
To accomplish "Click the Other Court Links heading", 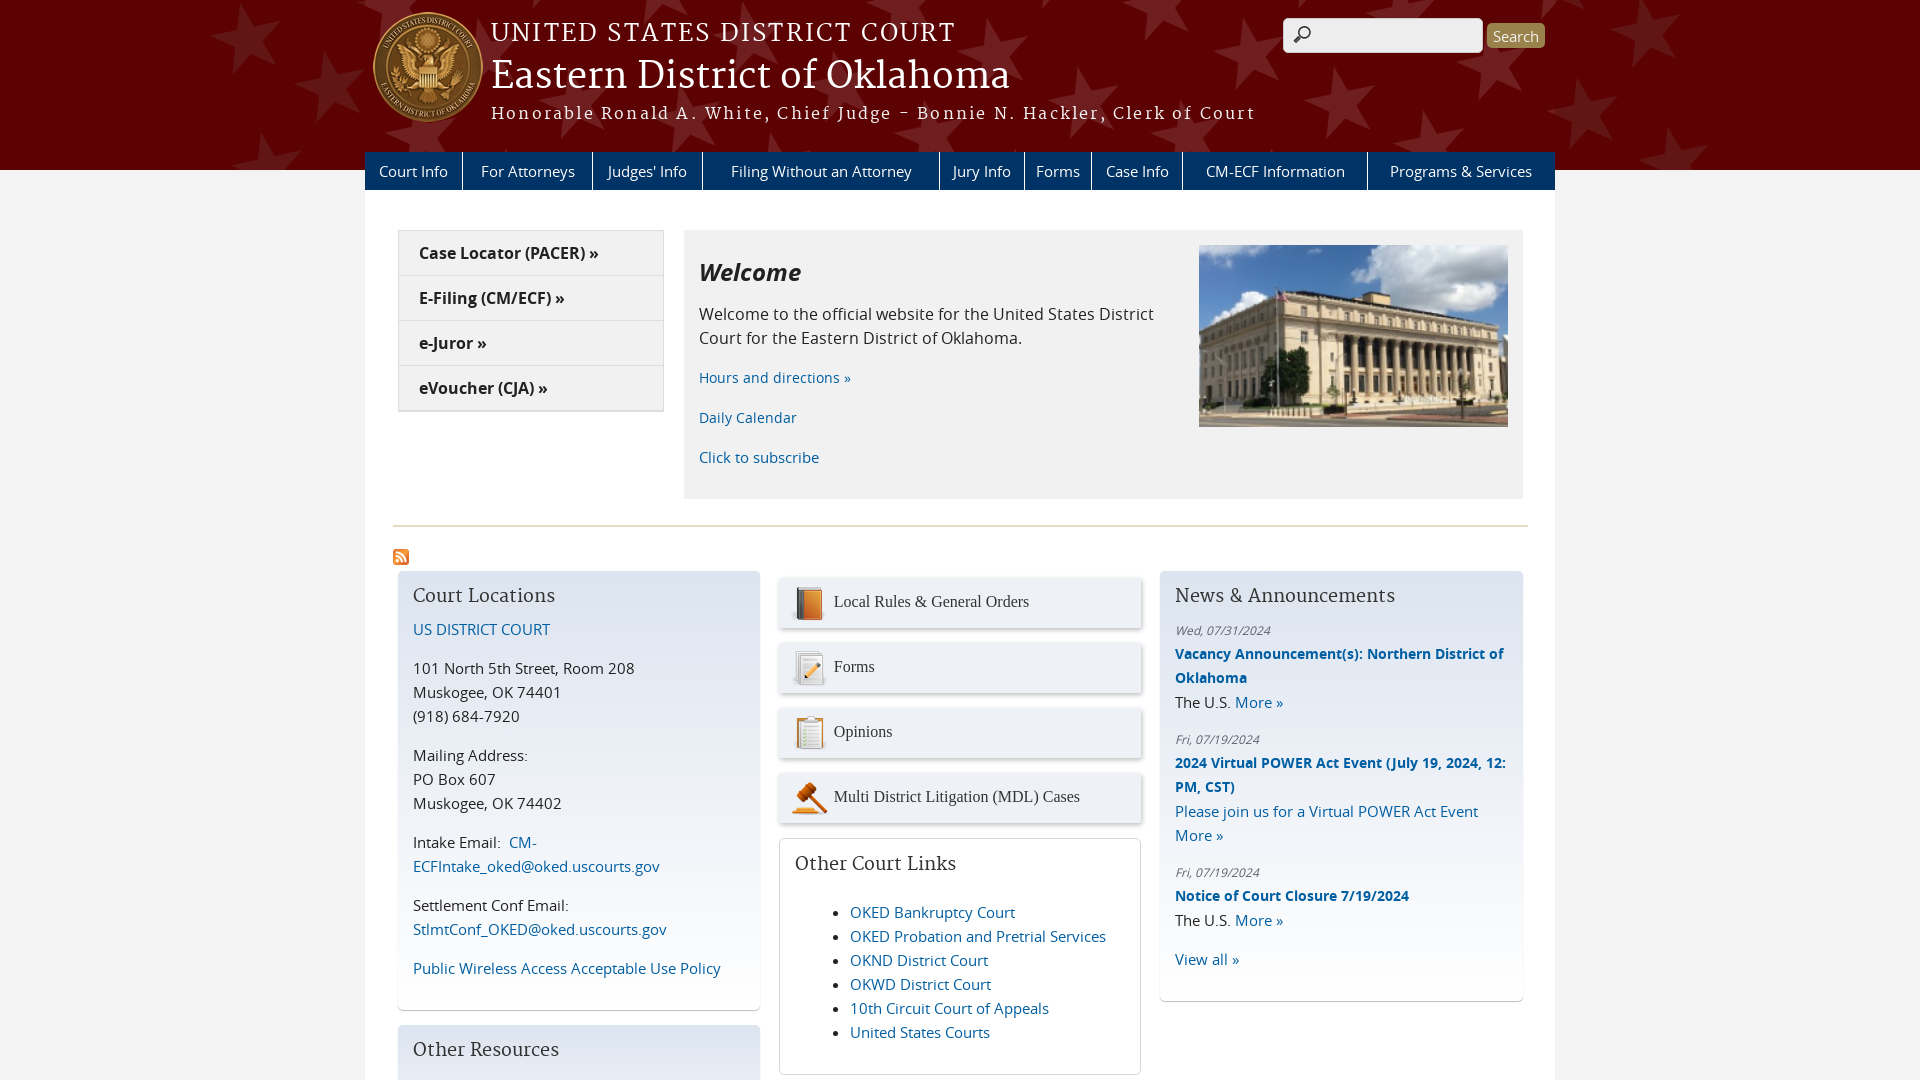I will (x=875, y=863).
